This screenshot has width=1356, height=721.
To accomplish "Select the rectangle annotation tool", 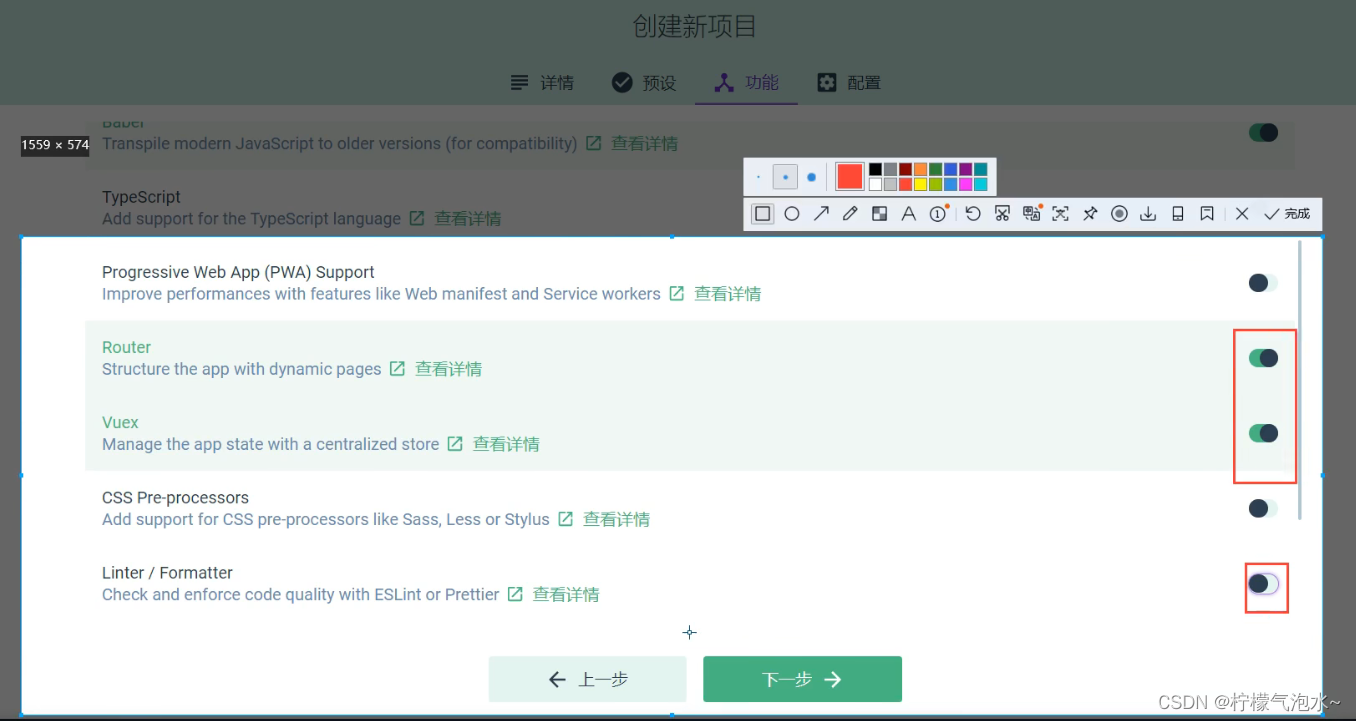I will (762, 213).
